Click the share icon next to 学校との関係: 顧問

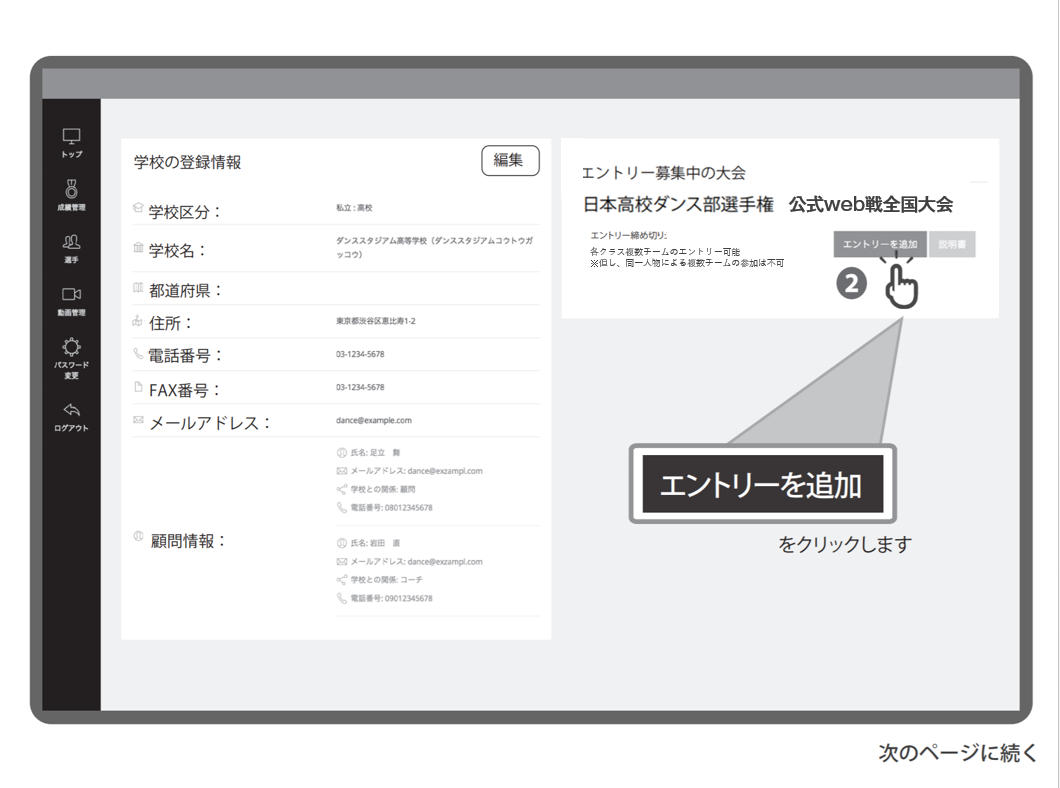click(x=341, y=489)
